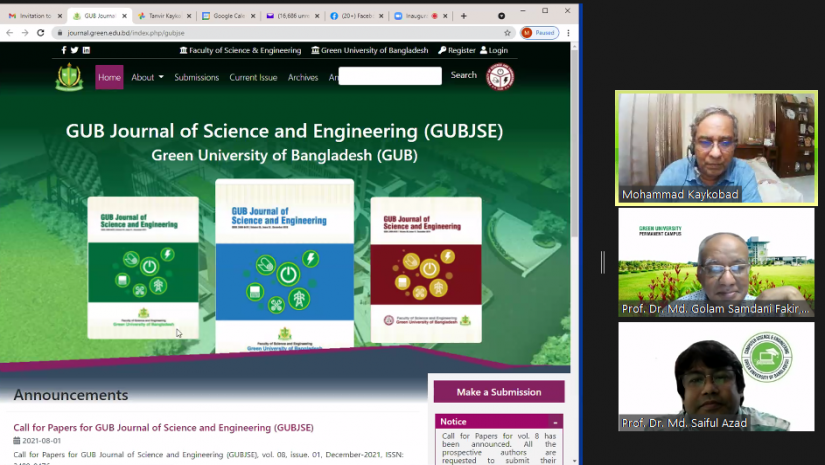Select Current Issue in navigation
The height and width of the screenshot is (465, 825).
pos(253,77)
